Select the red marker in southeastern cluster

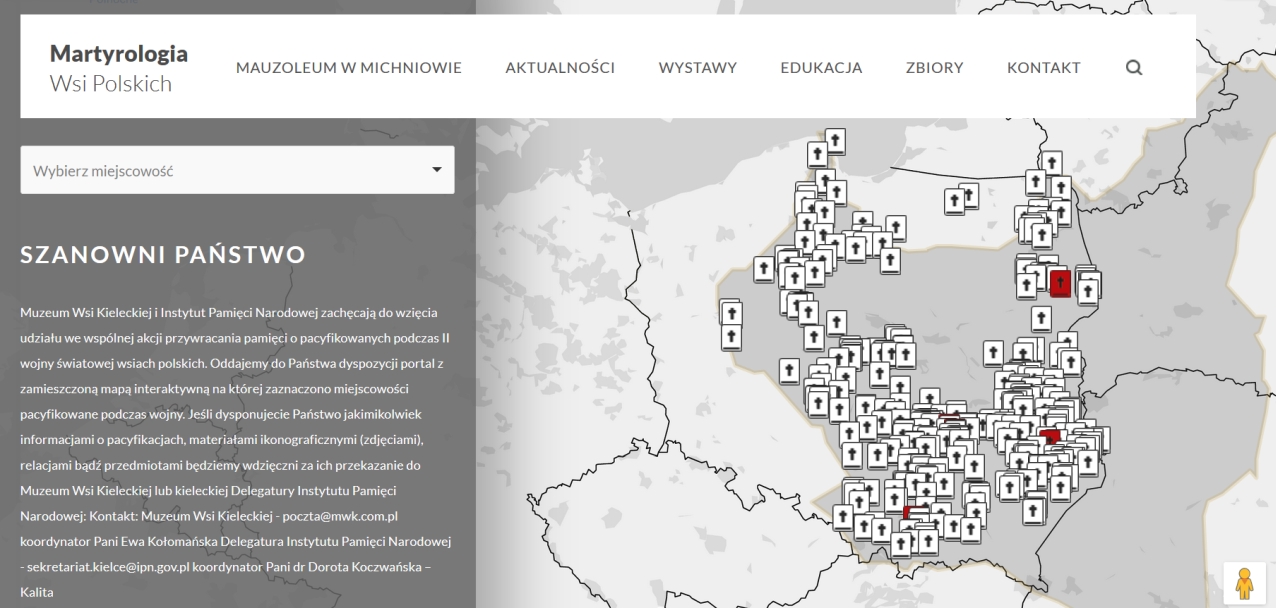tap(1049, 437)
